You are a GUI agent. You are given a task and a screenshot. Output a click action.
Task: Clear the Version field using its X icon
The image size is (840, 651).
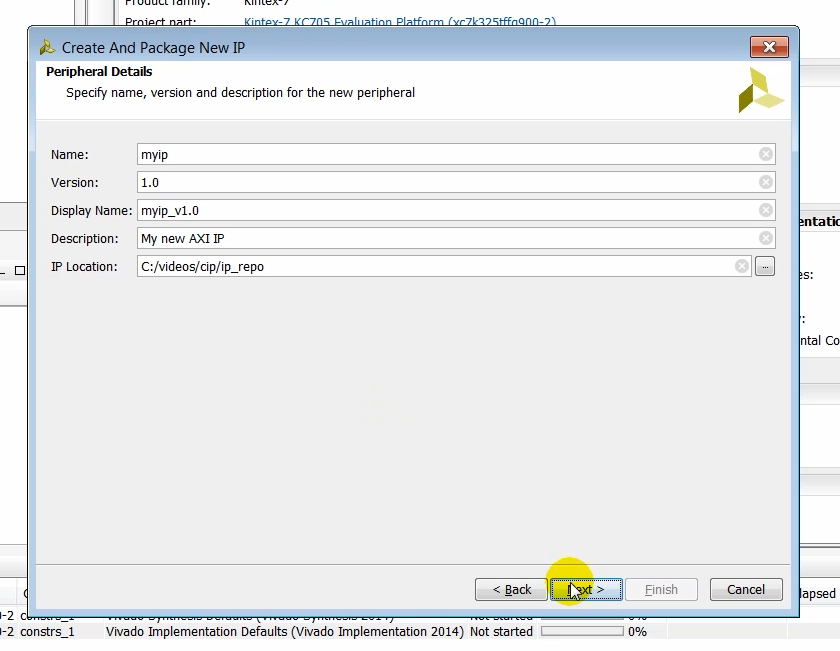coord(765,182)
